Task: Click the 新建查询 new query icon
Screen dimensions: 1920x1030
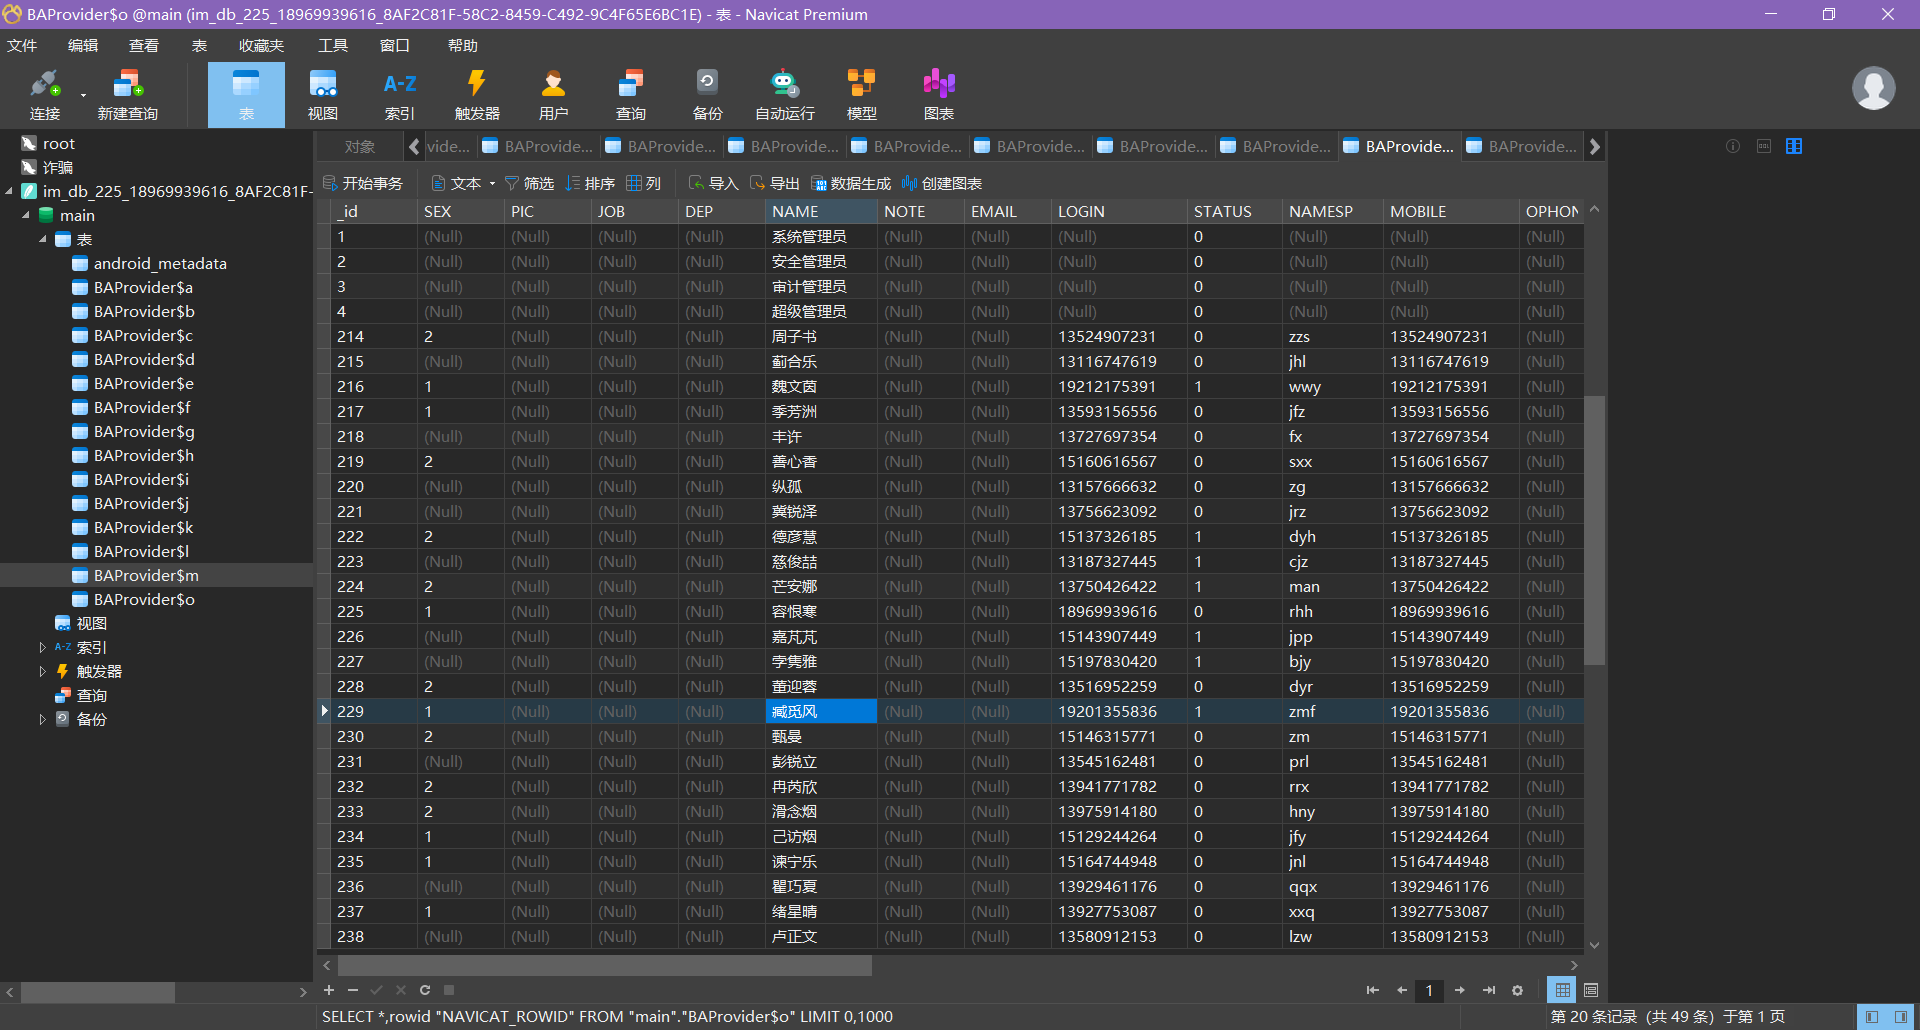Action: pos(127,95)
